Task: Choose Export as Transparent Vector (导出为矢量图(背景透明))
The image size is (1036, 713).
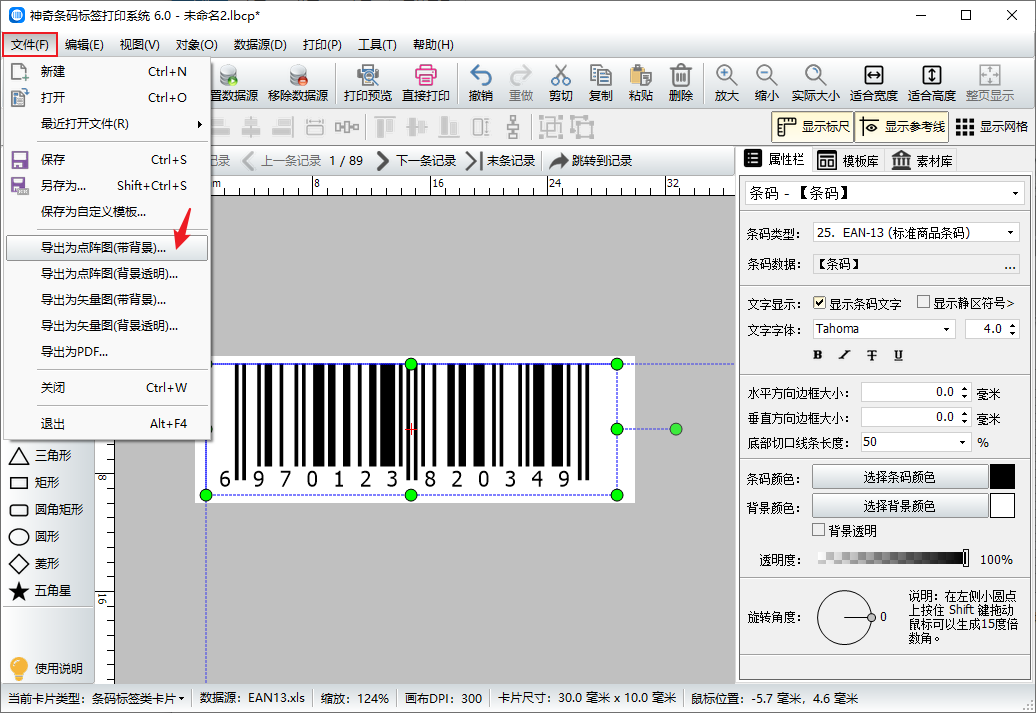Action: pos(107,326)
